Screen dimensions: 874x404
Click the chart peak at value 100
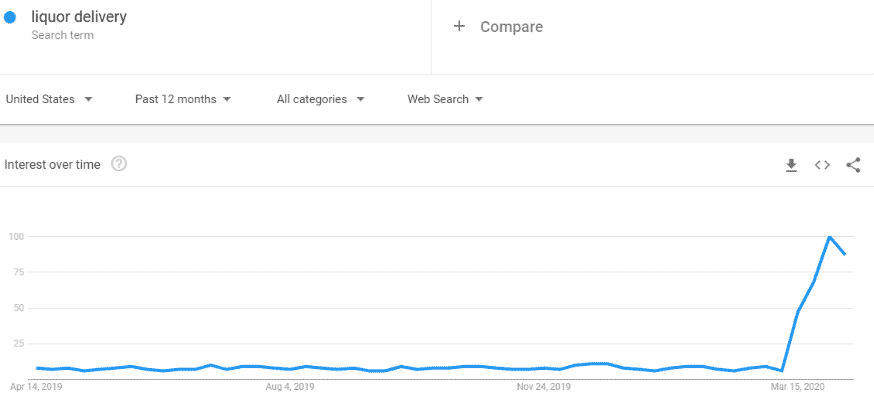point(830,236)
